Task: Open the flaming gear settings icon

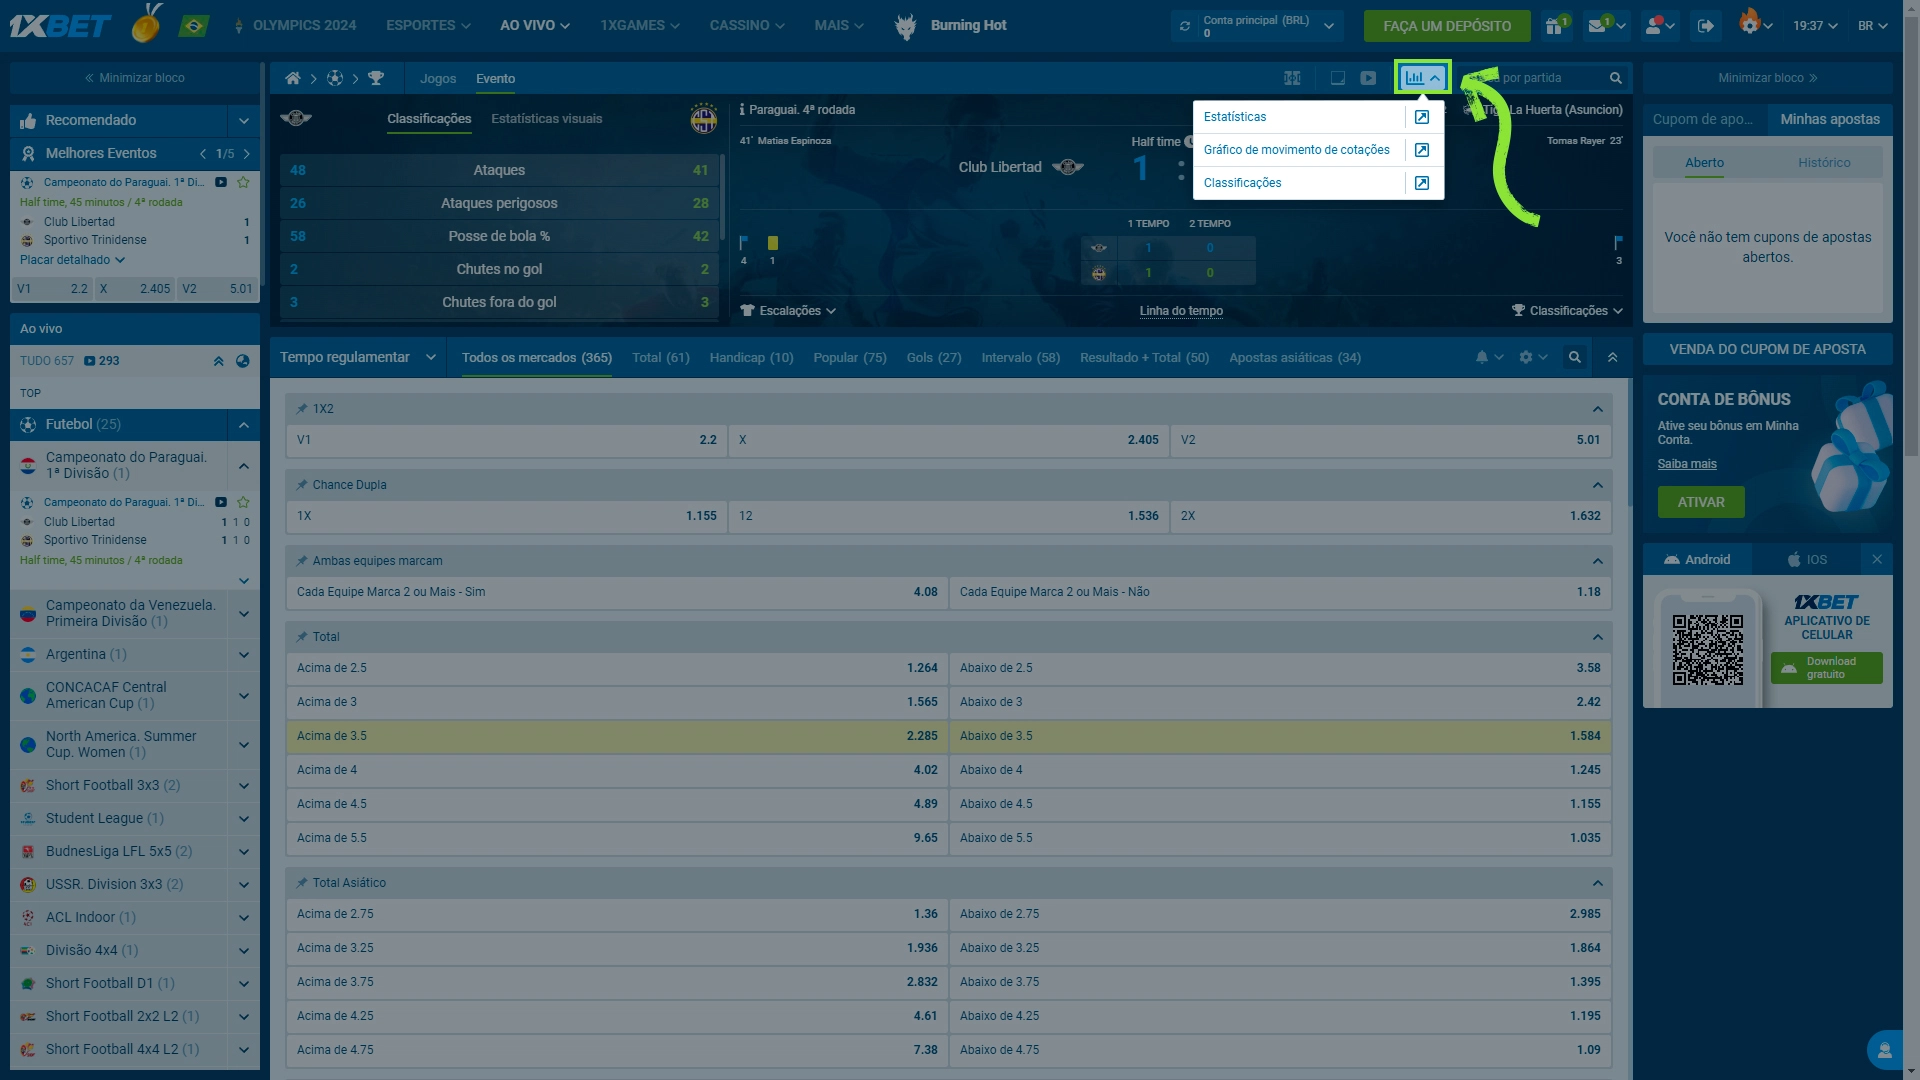Action: pyautogui.click(x=1750, y=23)
